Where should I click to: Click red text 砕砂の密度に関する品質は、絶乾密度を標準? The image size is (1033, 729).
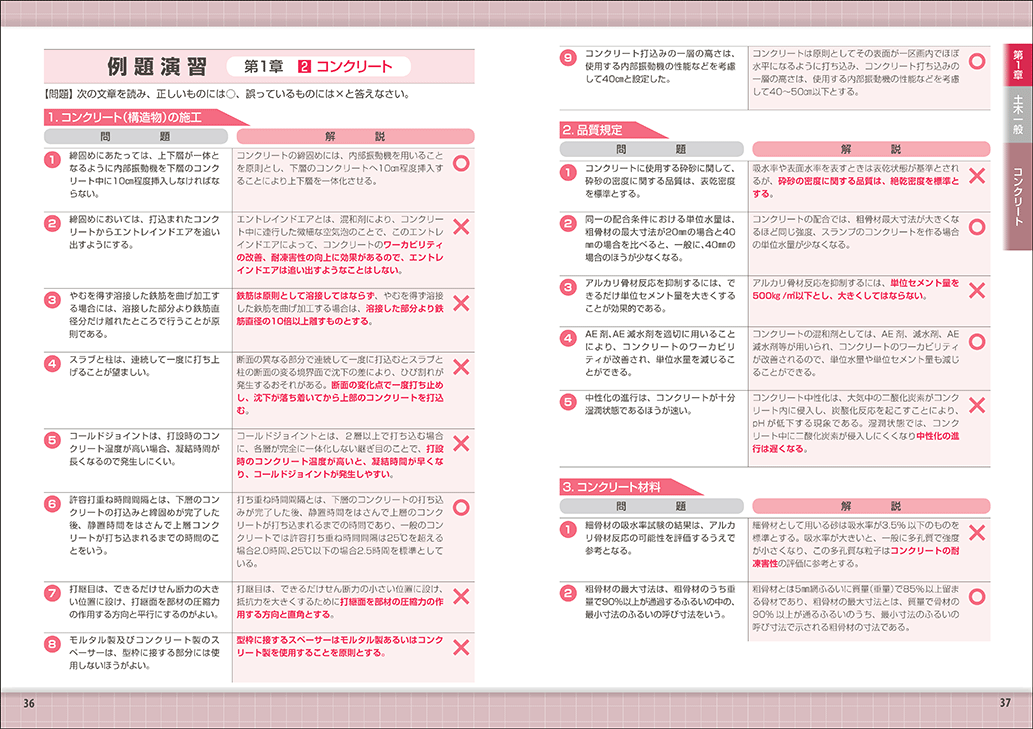(x=856, y=187)
